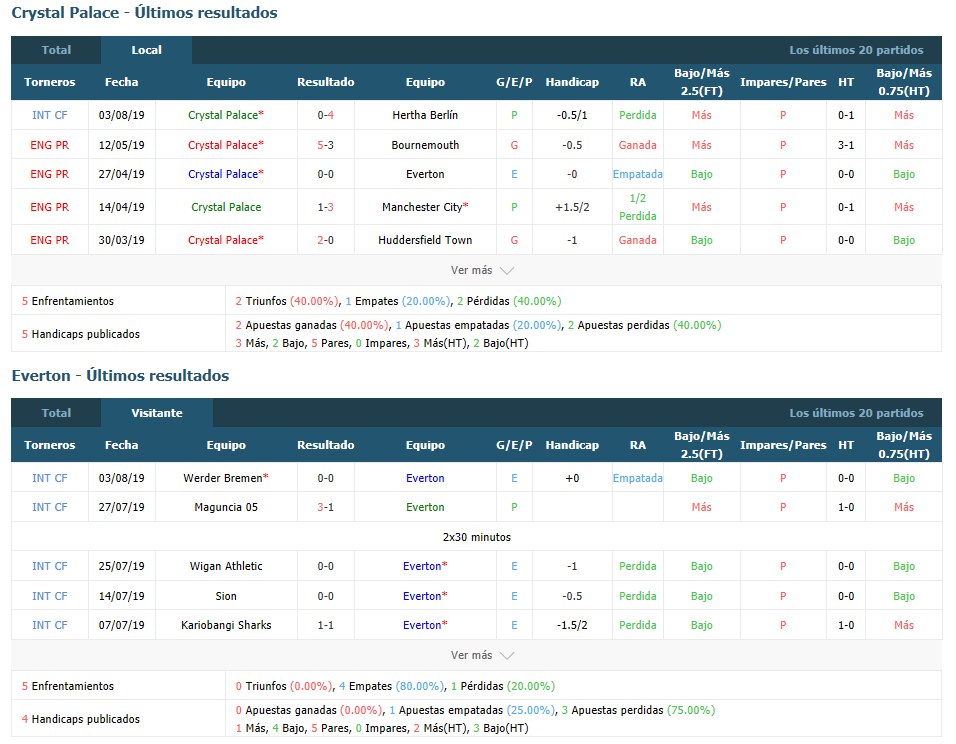Open Maguncia 05 team link
956x744 pixels.
click(226, 507)
